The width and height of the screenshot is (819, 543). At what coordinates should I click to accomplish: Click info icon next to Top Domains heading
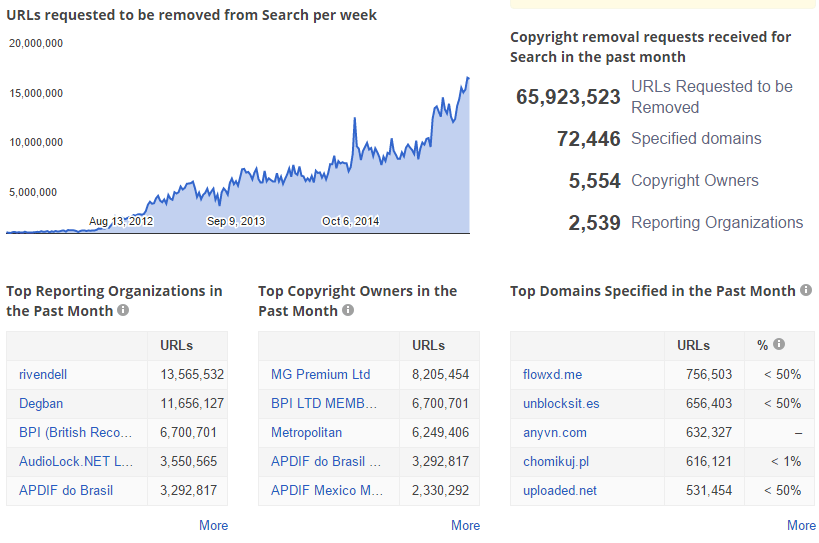tap(805, 291)
